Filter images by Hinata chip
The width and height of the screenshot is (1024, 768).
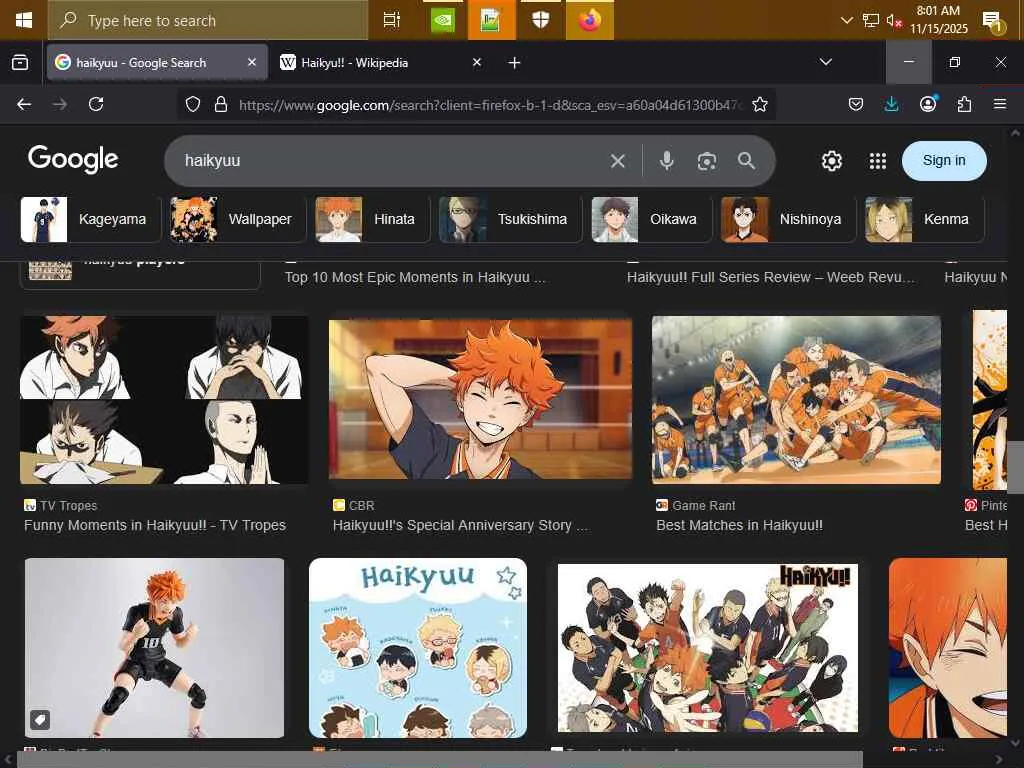[x=372, y=219]
